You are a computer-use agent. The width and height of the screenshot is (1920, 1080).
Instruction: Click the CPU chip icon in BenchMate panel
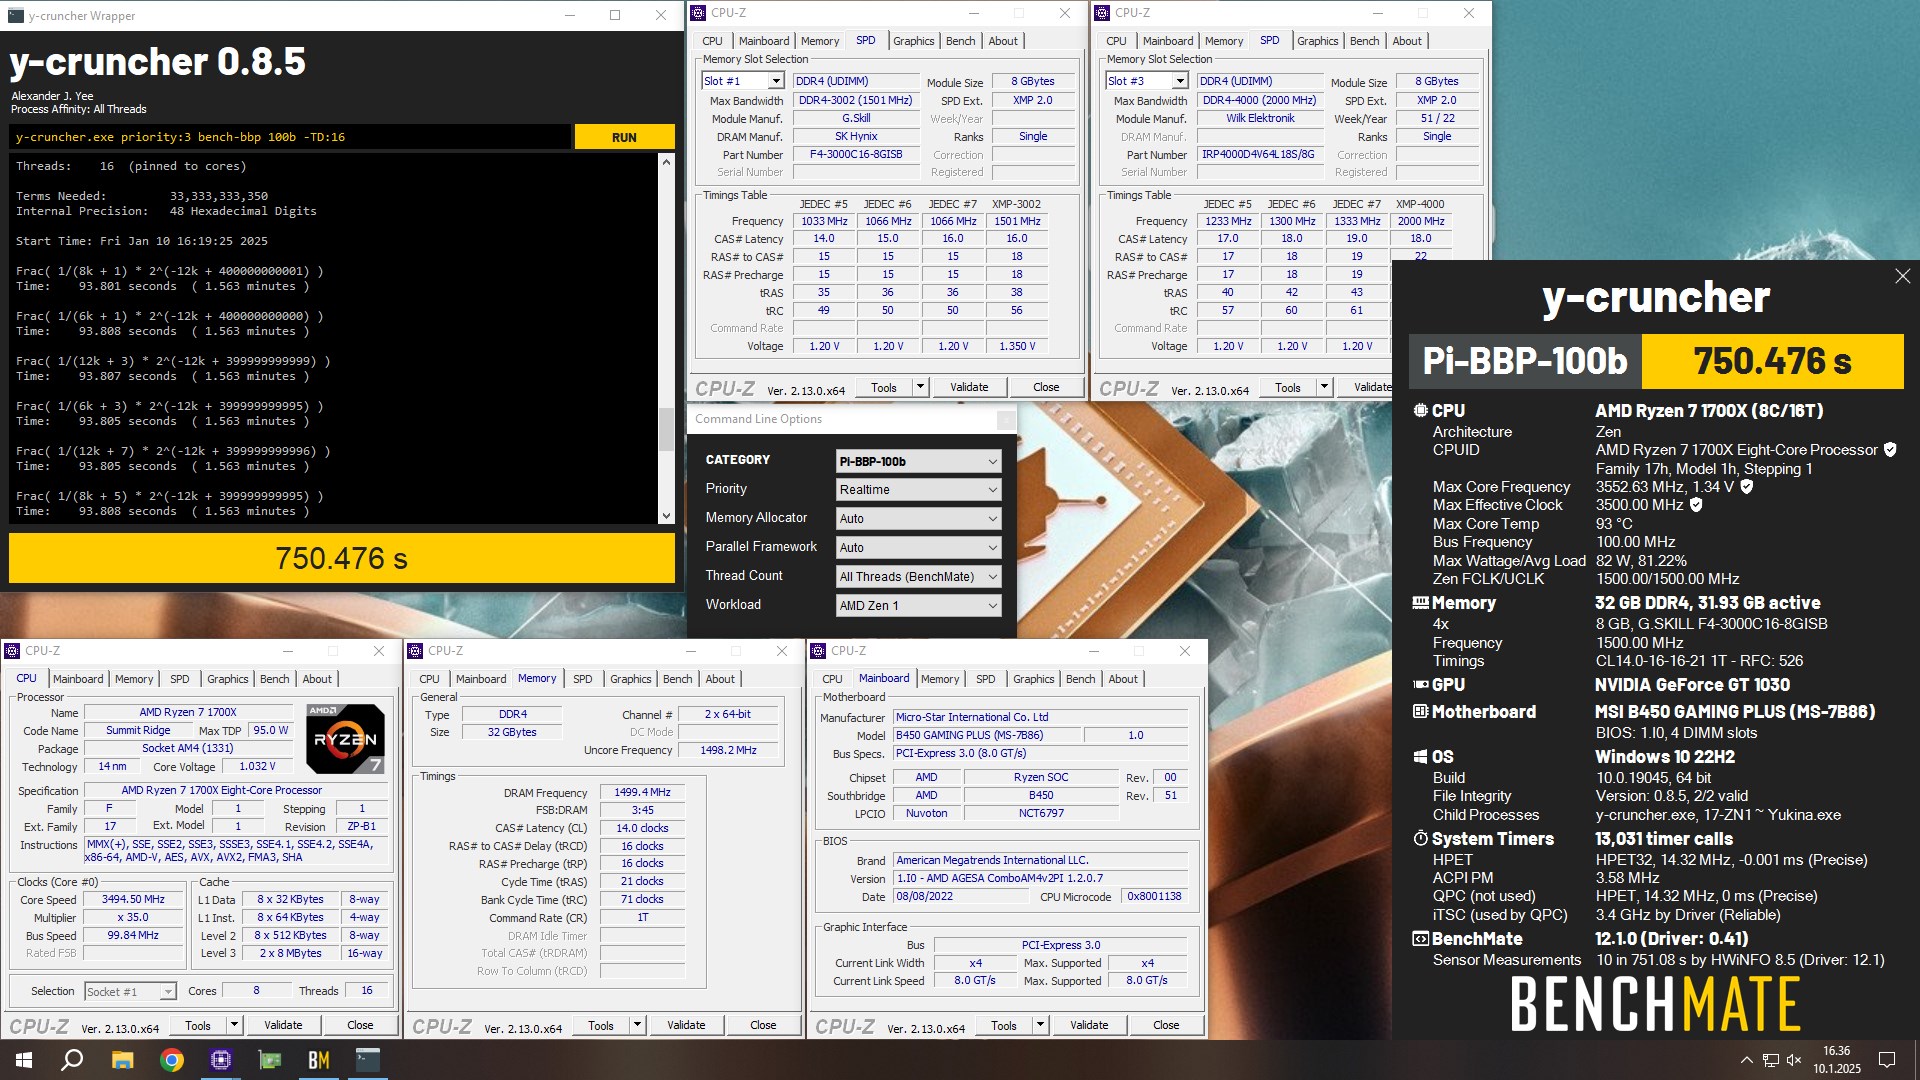click(x=1420, y=411)
